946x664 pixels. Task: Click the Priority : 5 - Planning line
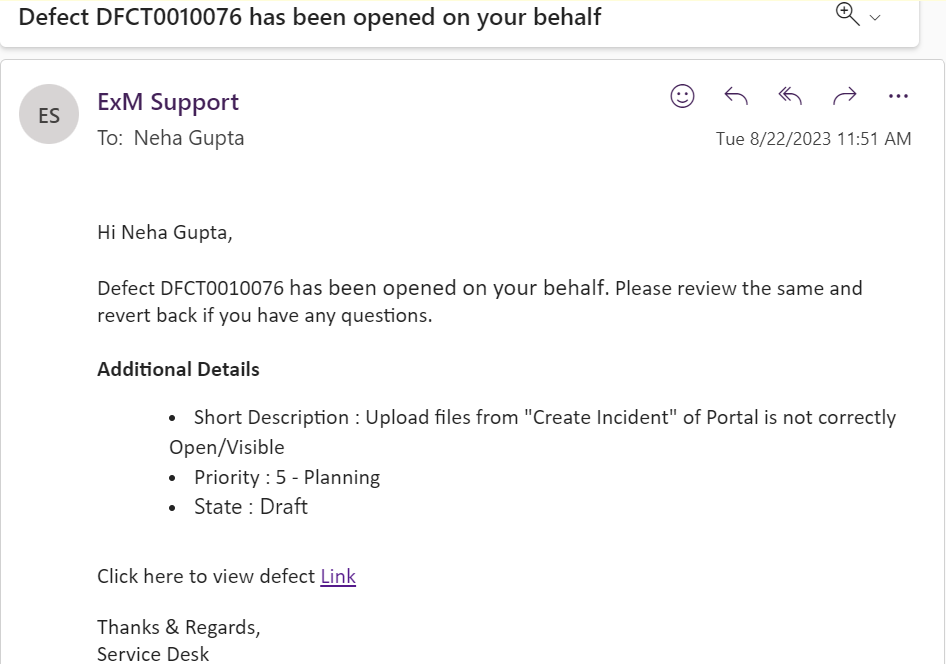pyautogui.click(x=287, y=477)
